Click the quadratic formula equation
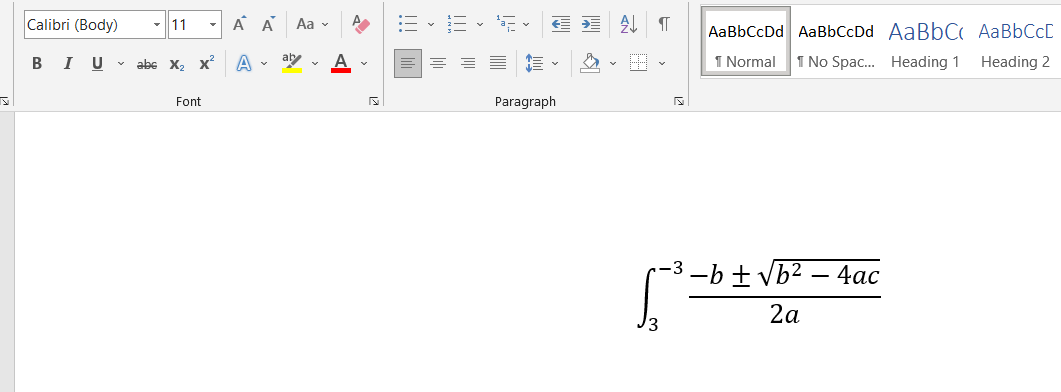The width and height of the screenshot is (1061, 392). tap(759, 295)
